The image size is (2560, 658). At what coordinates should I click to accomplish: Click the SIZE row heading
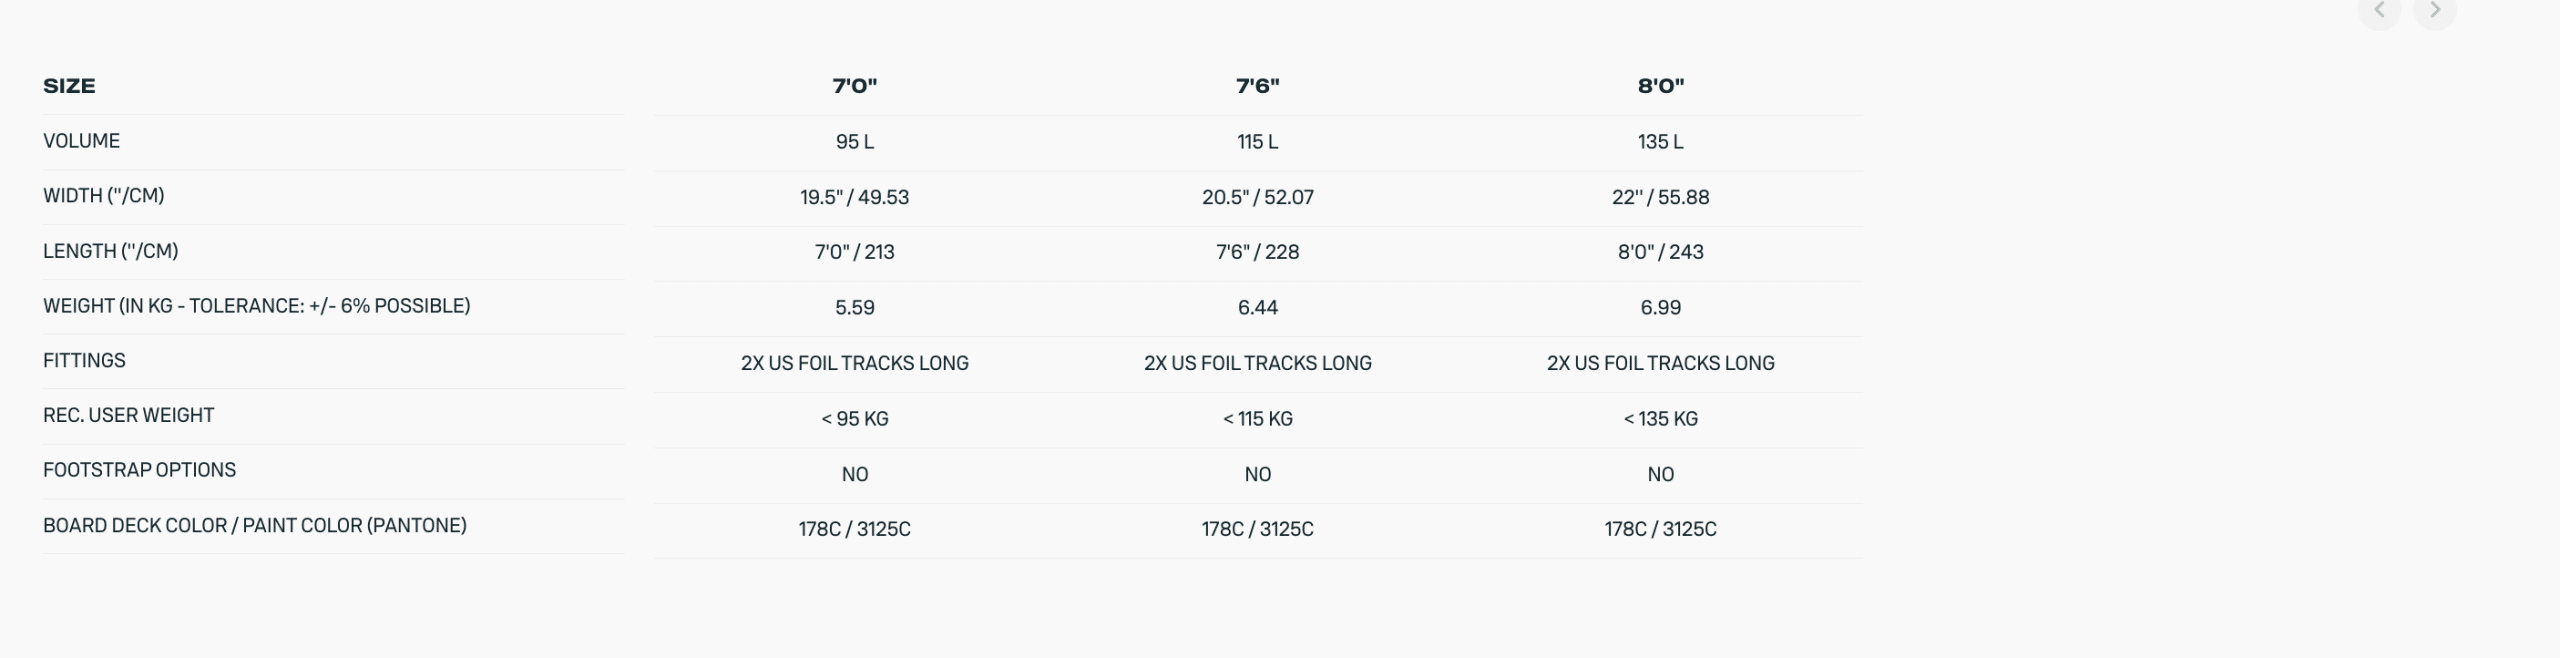point(69,86)
